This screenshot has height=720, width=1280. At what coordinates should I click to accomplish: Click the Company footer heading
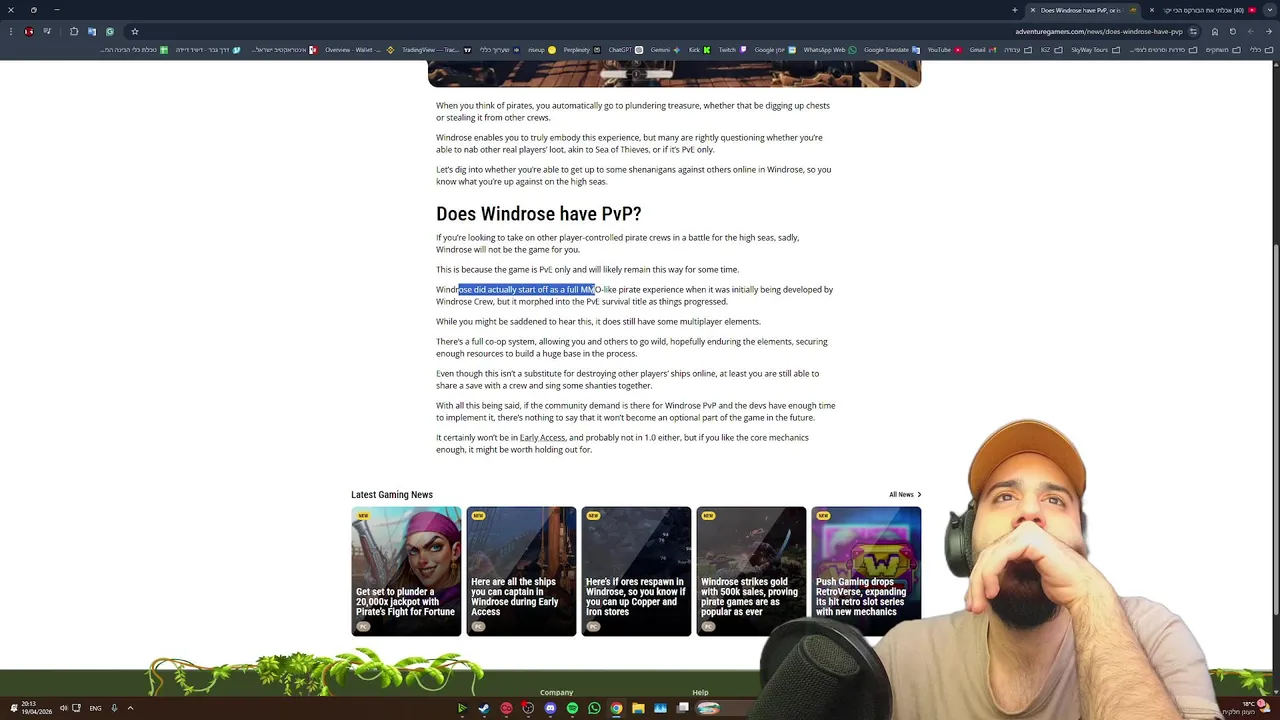point(556,692)
